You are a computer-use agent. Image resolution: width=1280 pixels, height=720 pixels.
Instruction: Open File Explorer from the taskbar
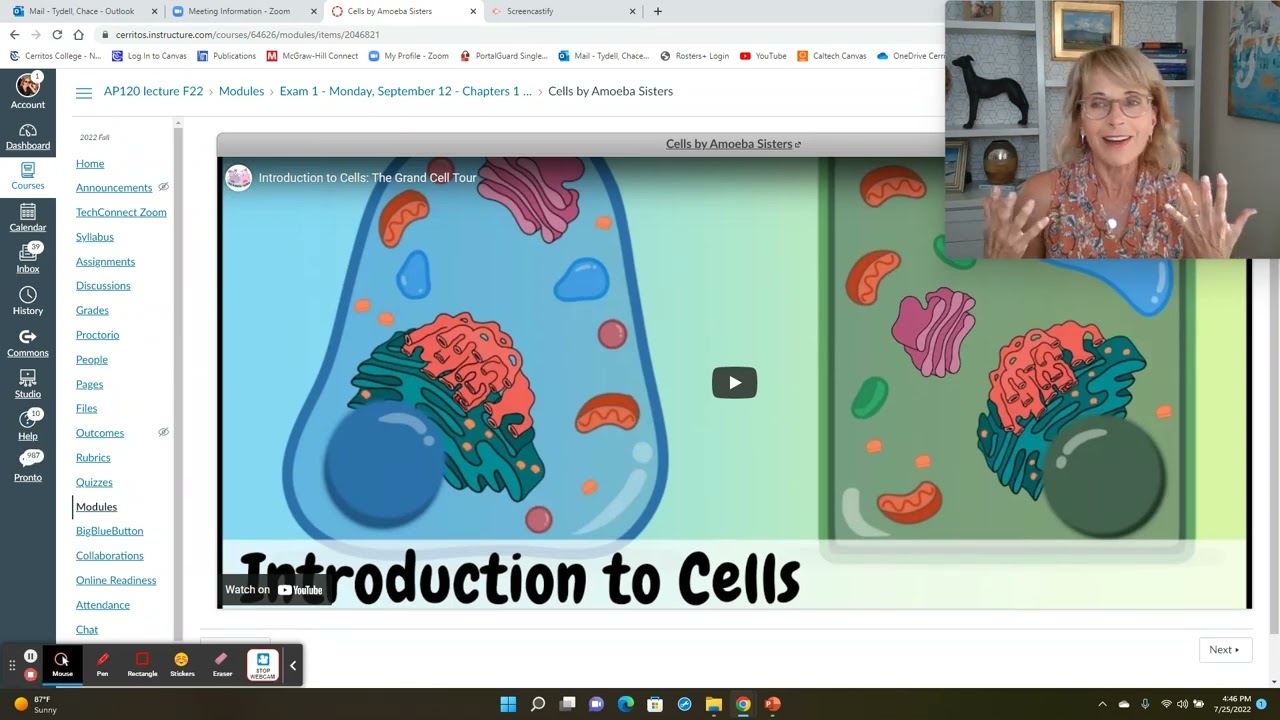pyautogui.click(x=714, y=704)
